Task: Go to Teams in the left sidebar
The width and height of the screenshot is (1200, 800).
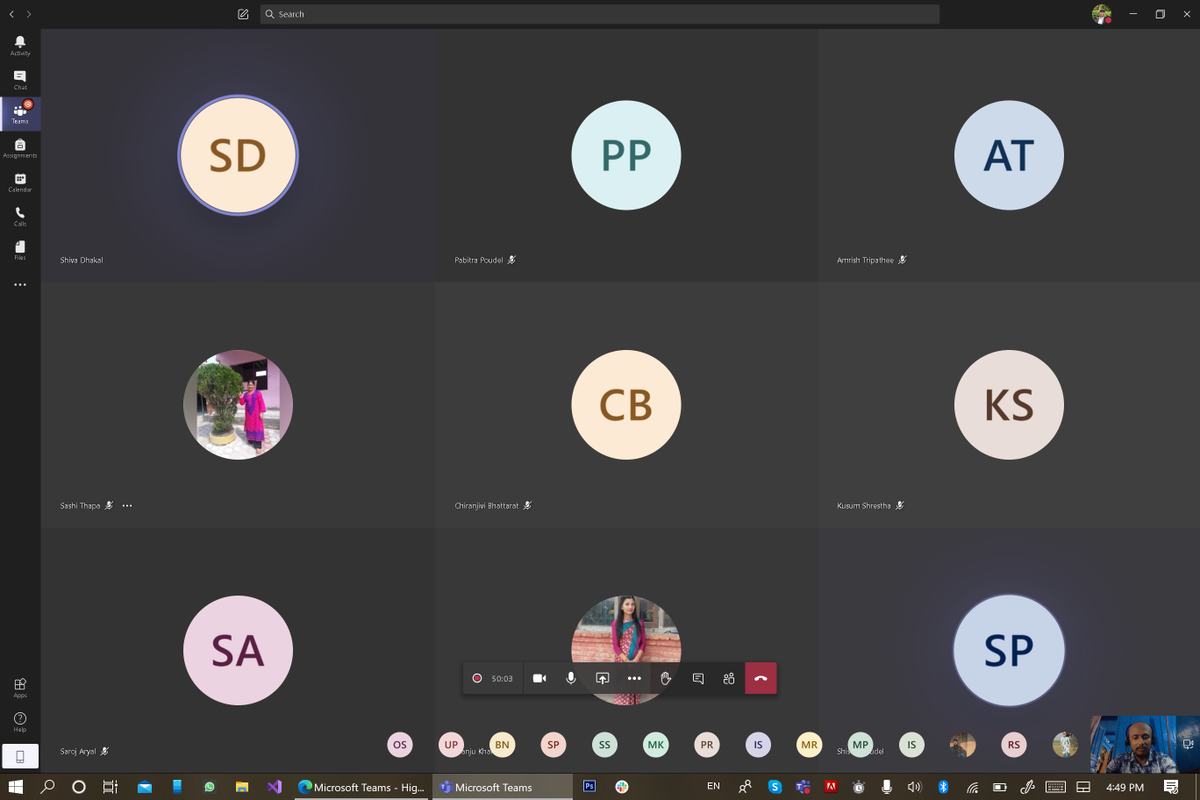Action: 20,113
